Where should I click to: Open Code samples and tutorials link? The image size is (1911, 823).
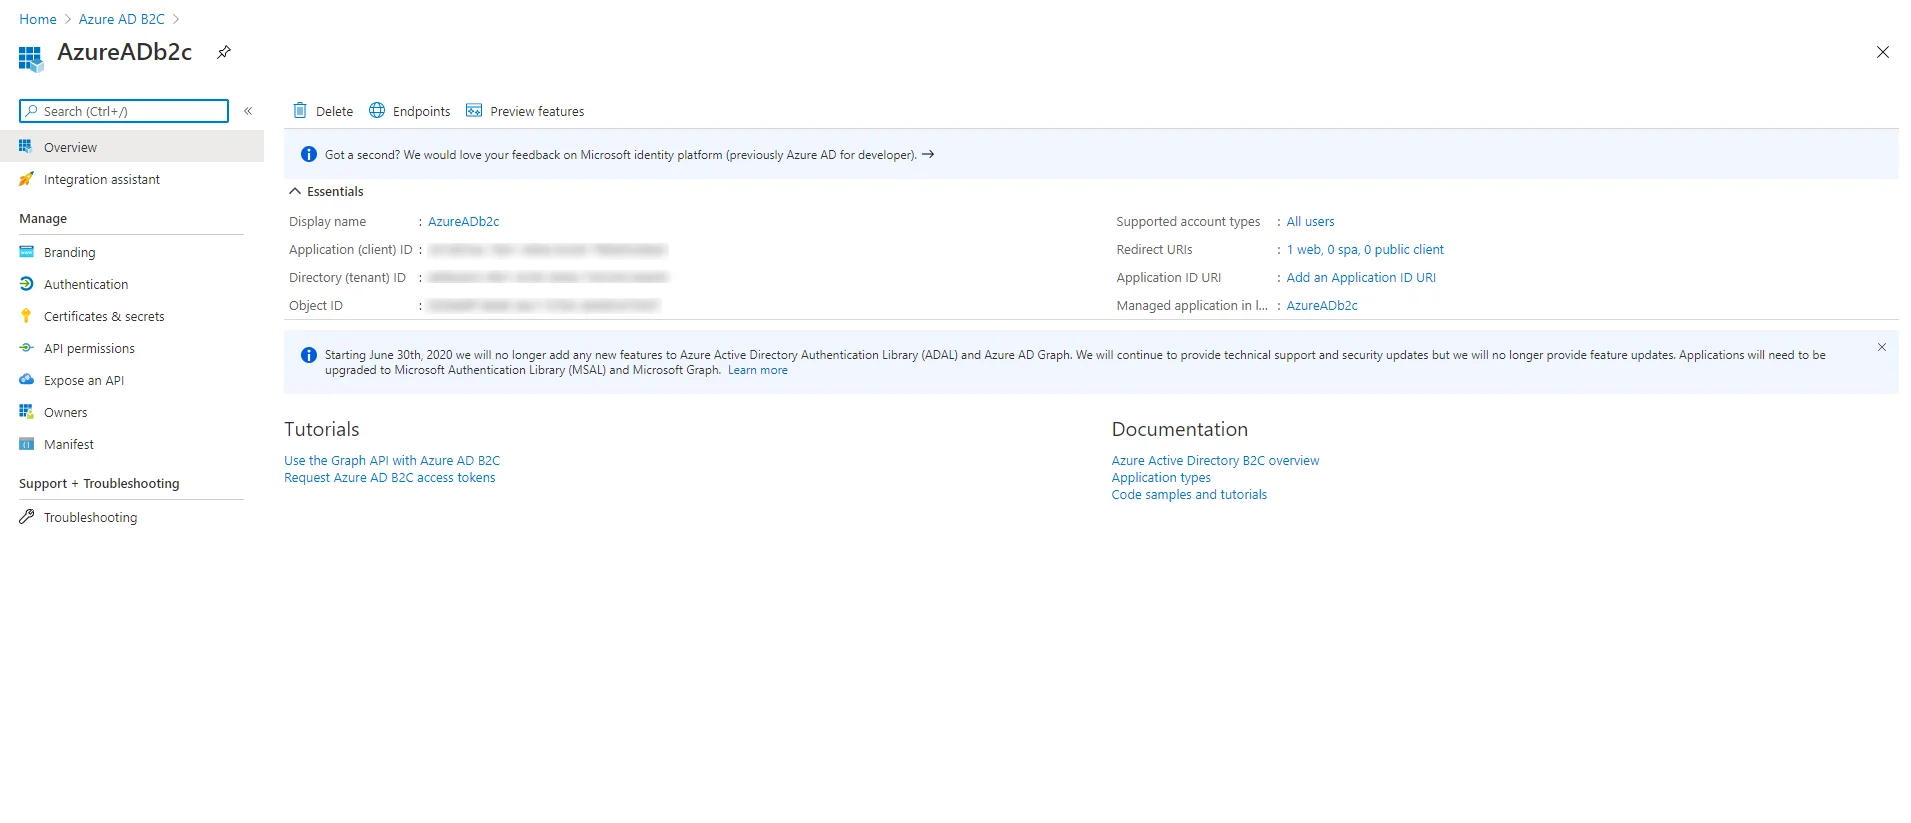click(1189, 495)
